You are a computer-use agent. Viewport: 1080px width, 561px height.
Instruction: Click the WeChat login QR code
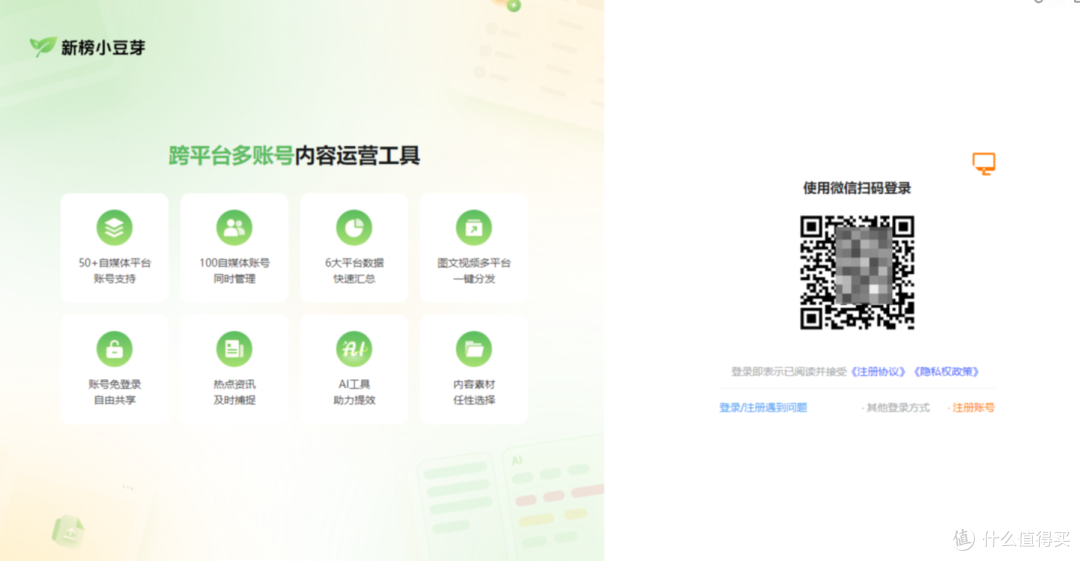pos(857,272)
